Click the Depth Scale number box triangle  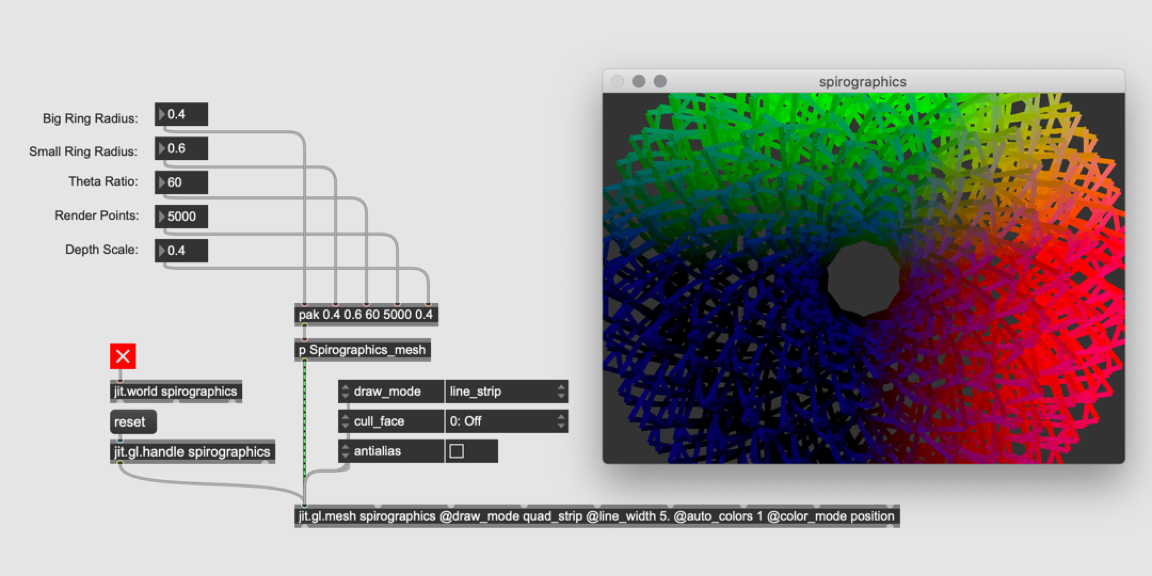point(162,251)
